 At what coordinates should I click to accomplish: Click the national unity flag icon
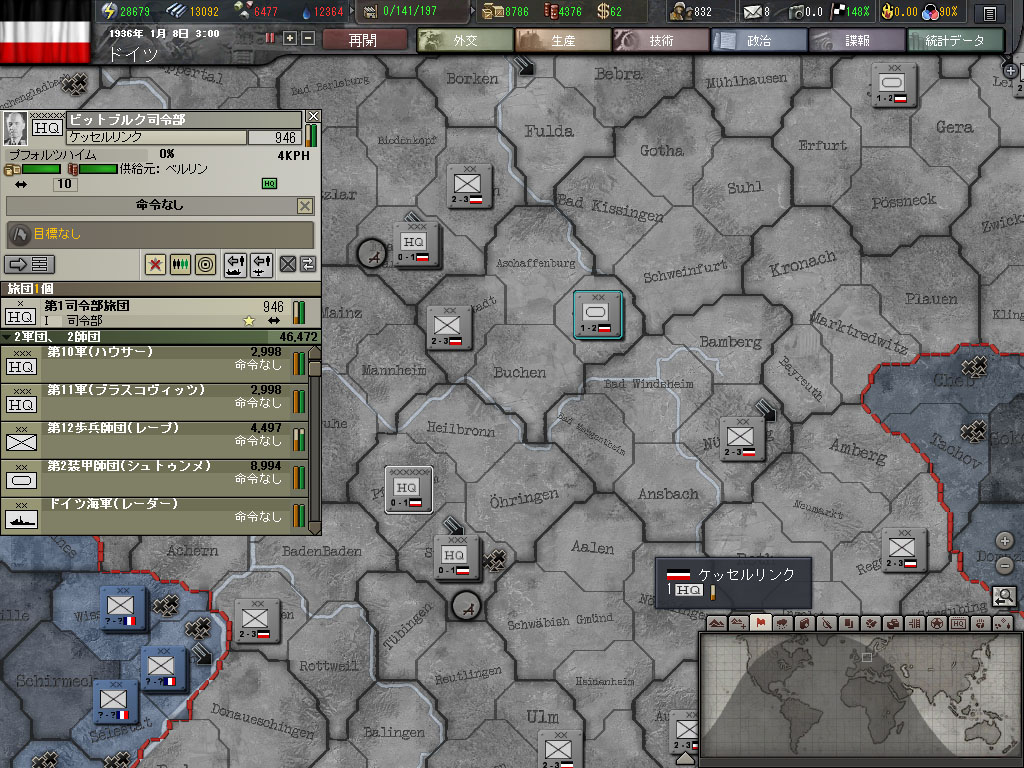point(837,11)
